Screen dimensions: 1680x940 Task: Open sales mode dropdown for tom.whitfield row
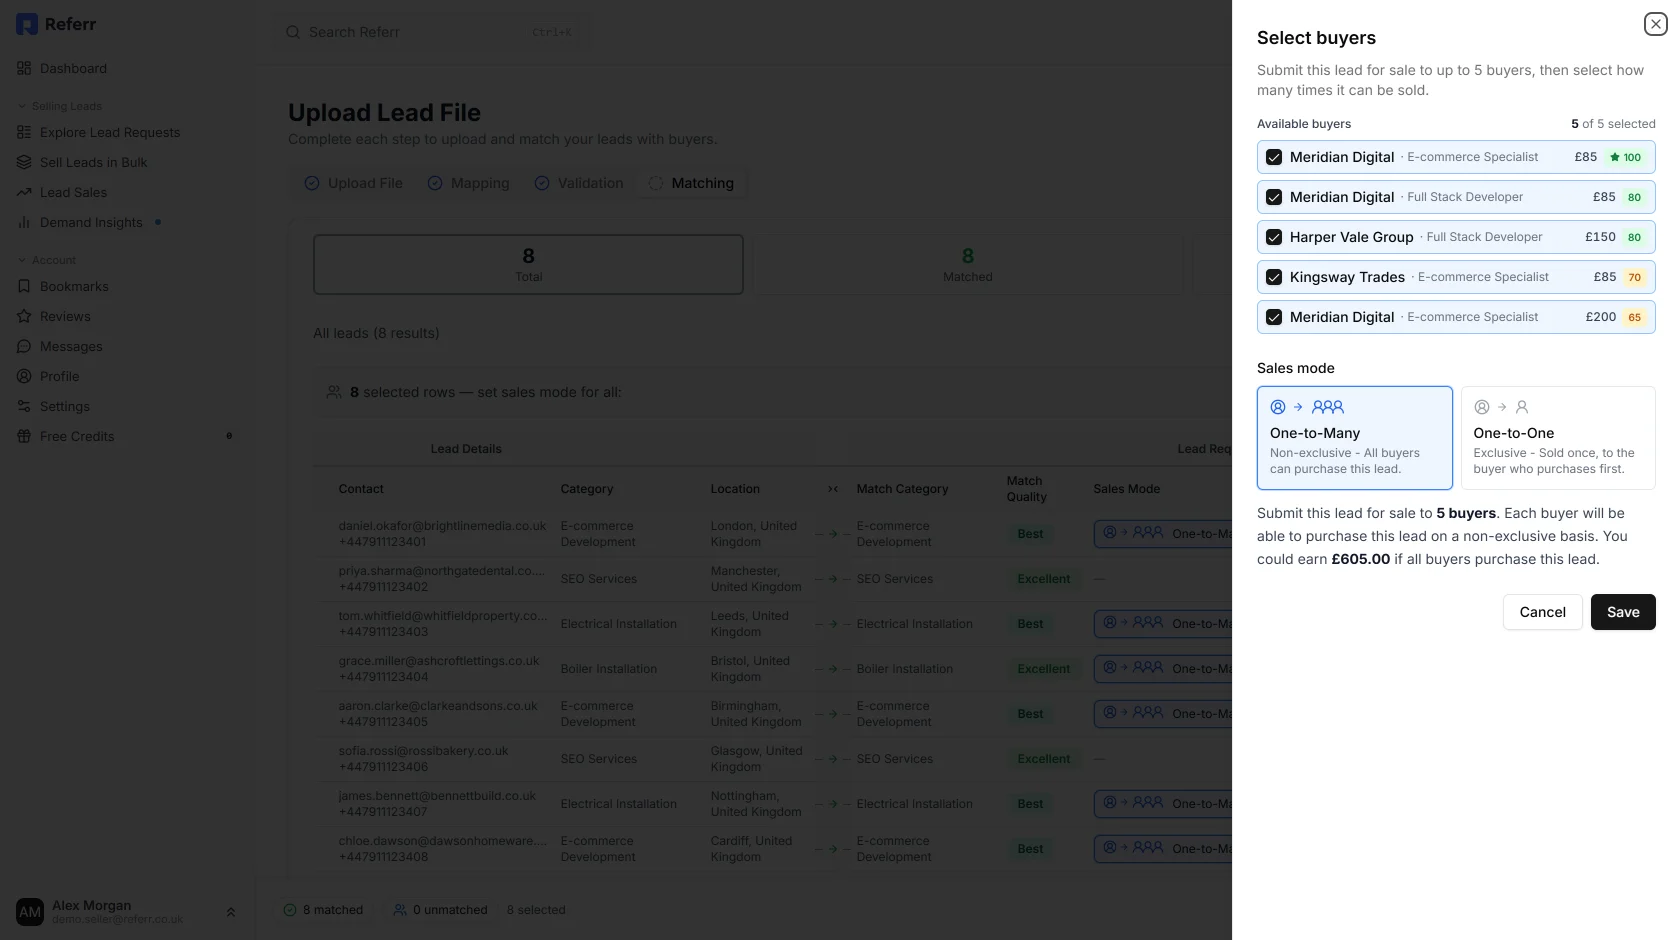pos(1163,624)
